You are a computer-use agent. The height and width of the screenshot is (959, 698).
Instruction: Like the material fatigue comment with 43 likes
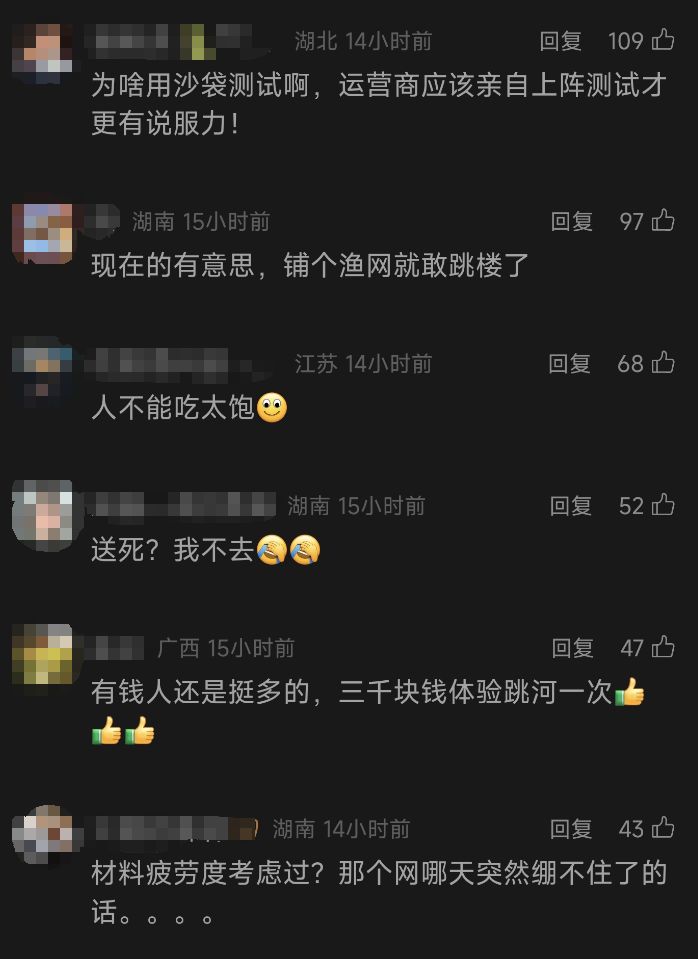663,828
